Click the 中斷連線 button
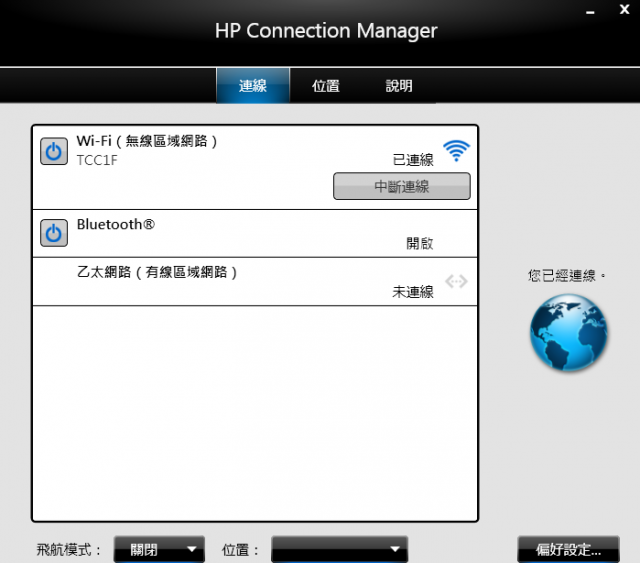 click(x=402, y=186)
